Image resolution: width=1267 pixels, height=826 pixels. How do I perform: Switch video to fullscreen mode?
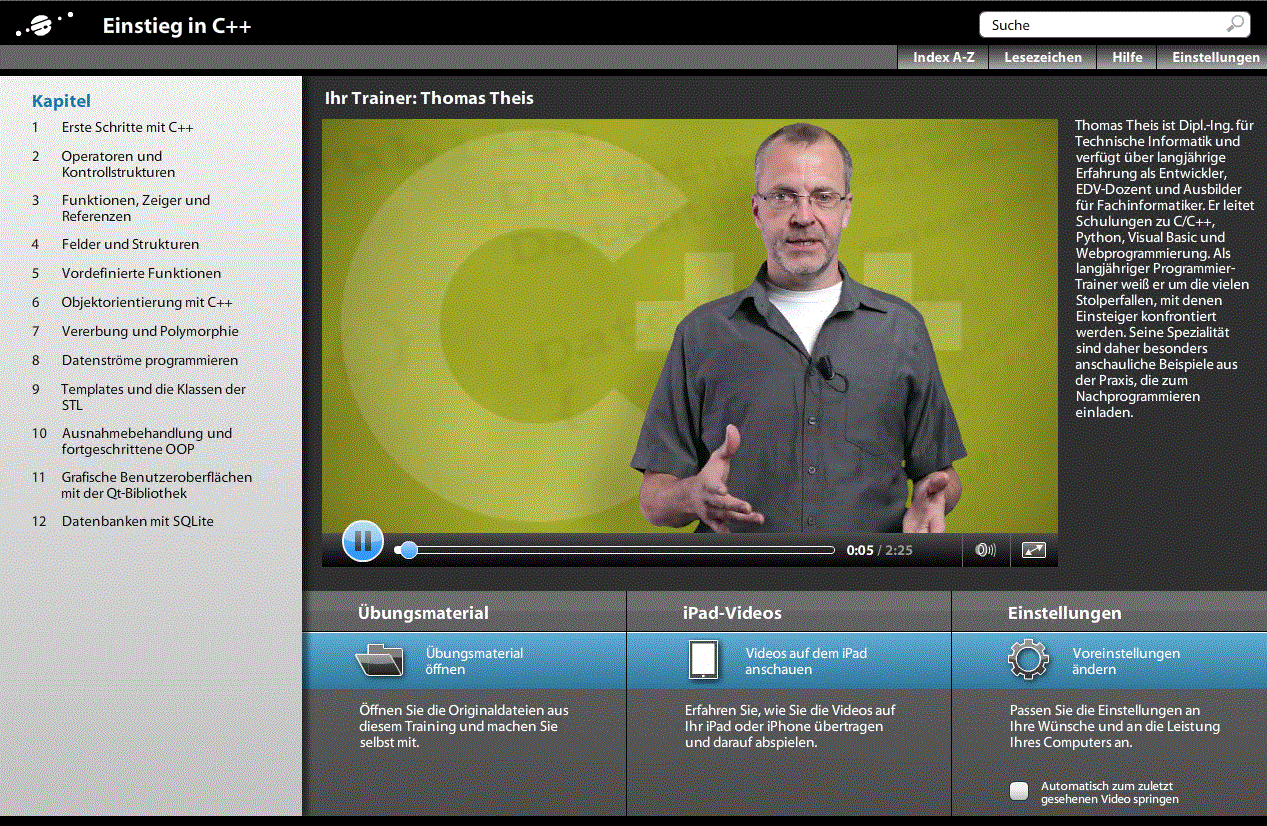point(1034,550)
